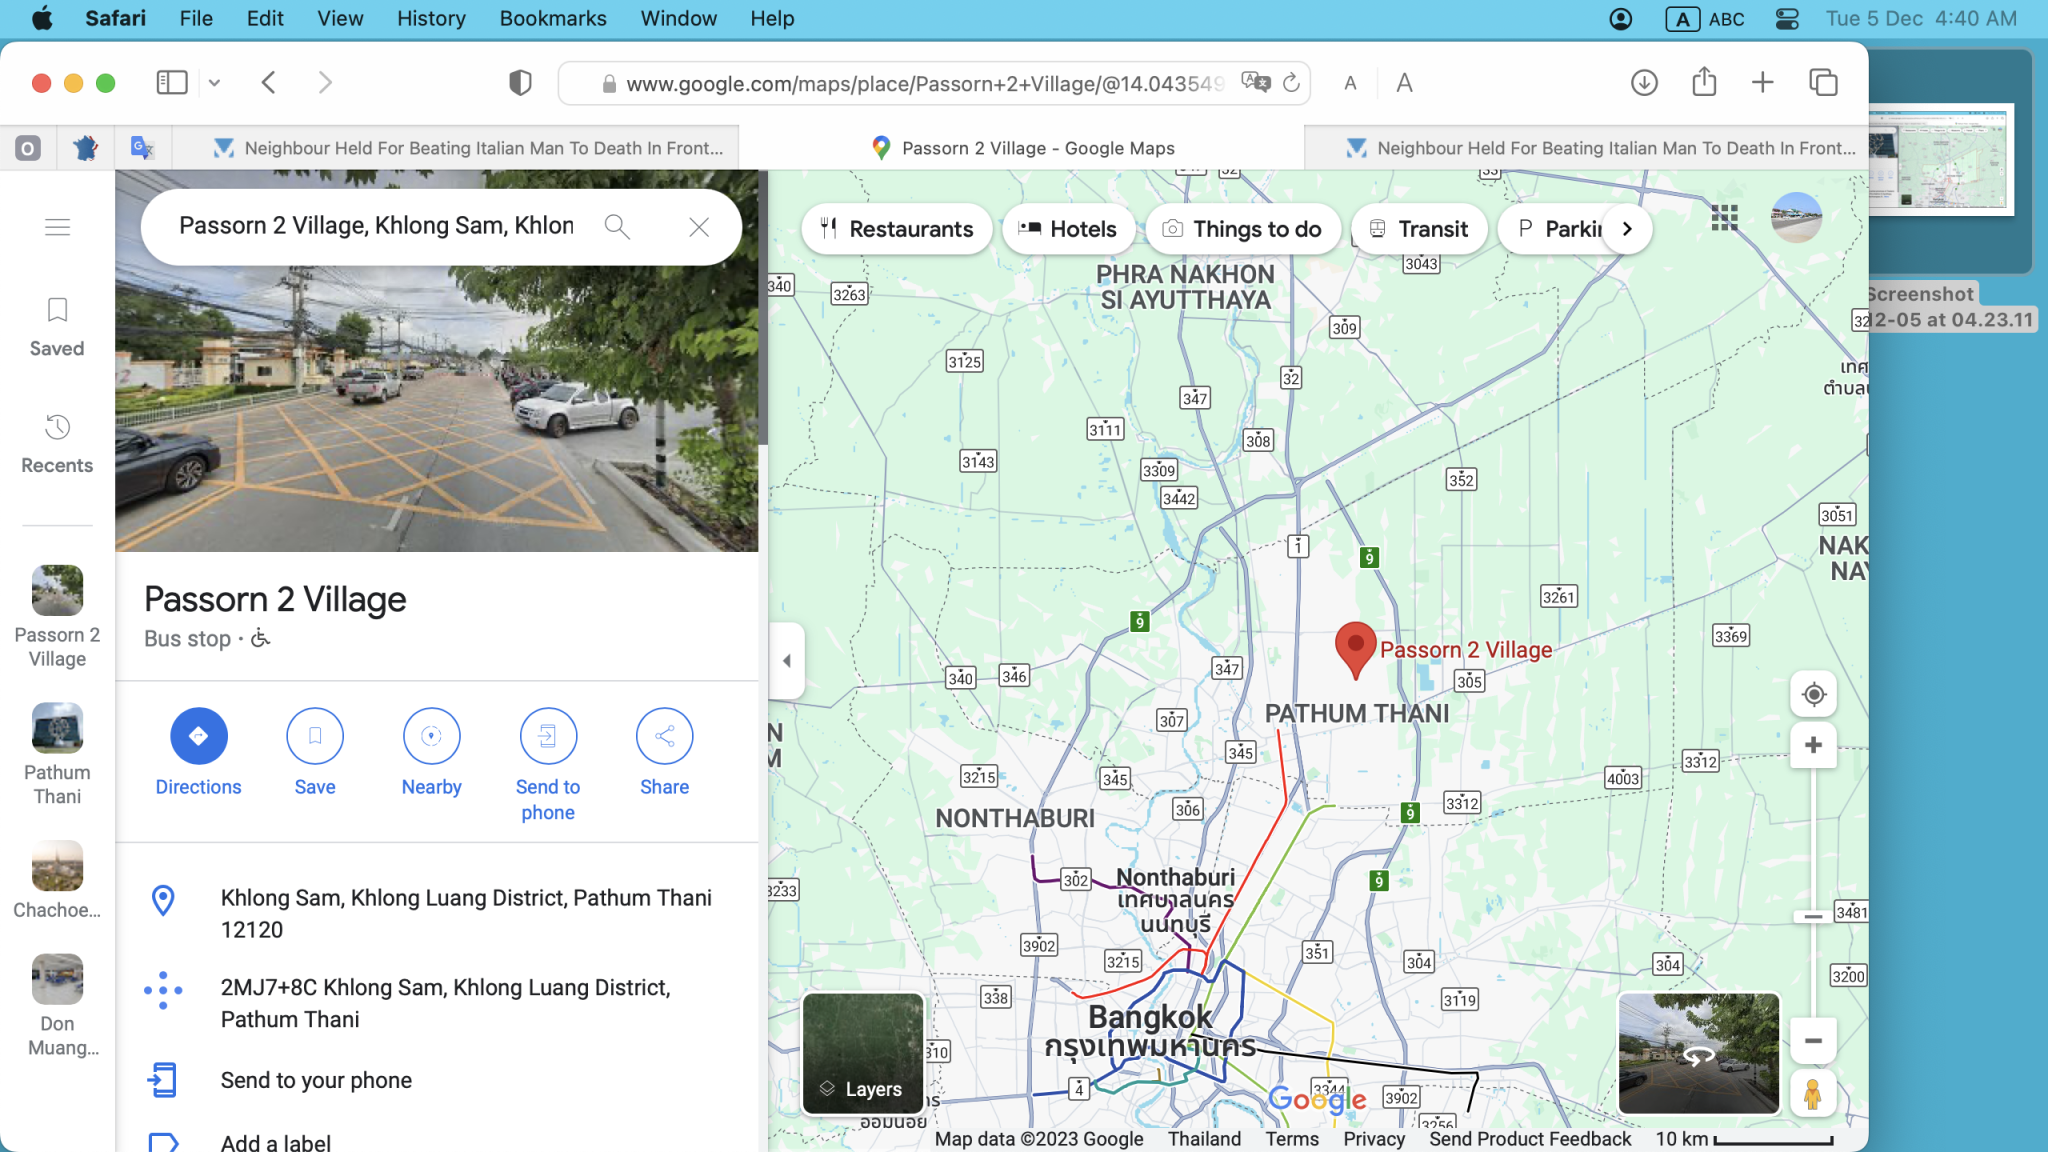Open the Apple menu
The height and width of the screenshot is (1152, 2048).
[42, 18]
